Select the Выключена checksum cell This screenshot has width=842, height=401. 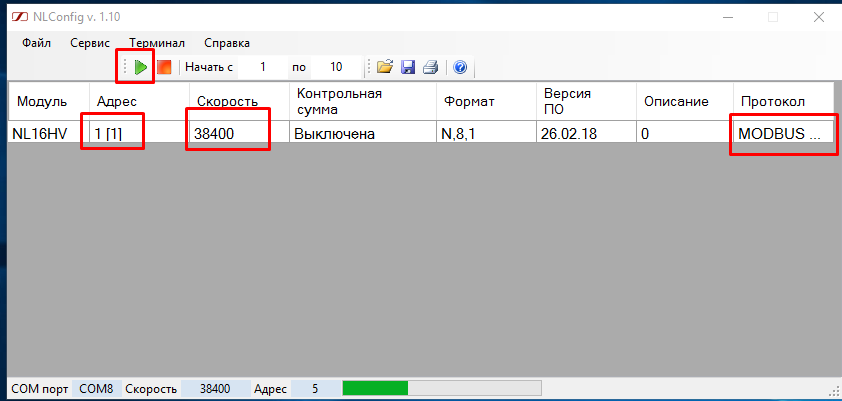(363, 132)
